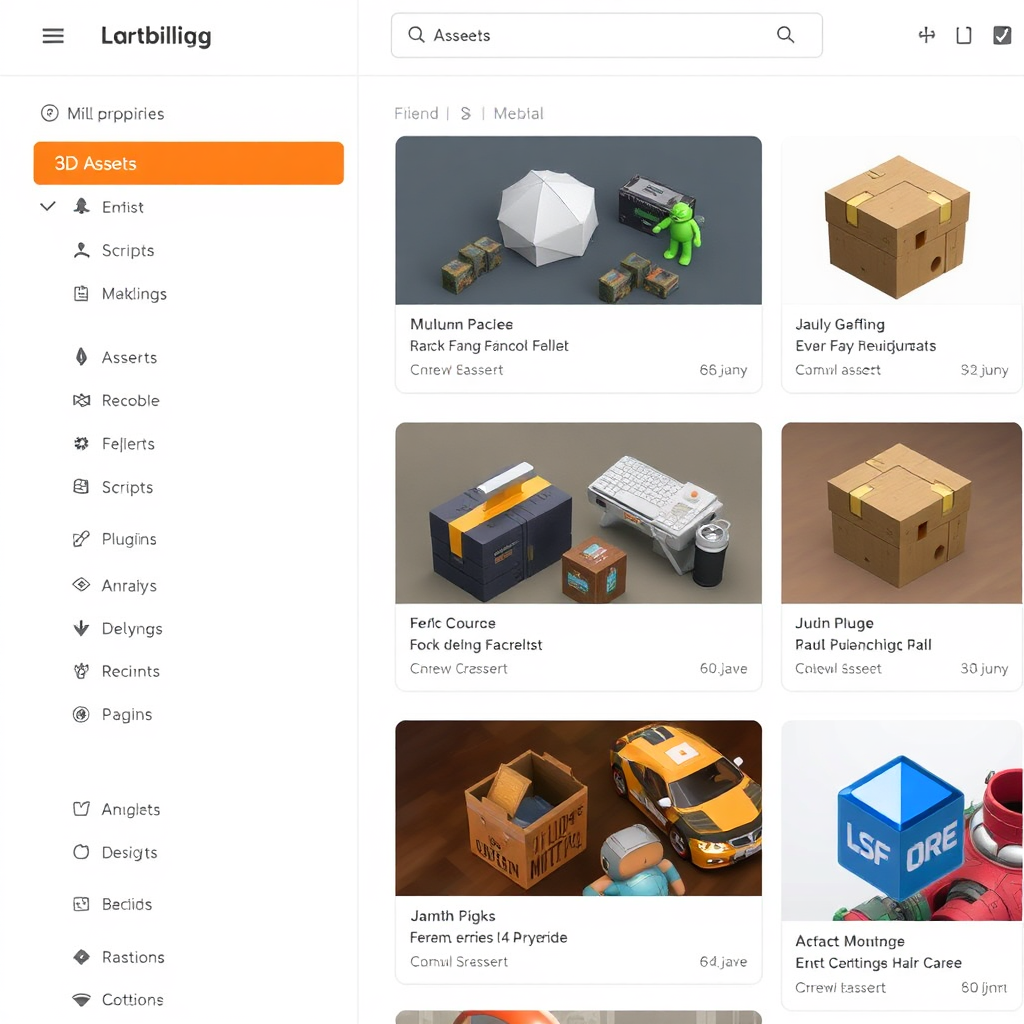Collapse the Entist tree chevron
The height and width of the screenshot is (1024, 1024).
pyautogui.click(x=47, y=207)
